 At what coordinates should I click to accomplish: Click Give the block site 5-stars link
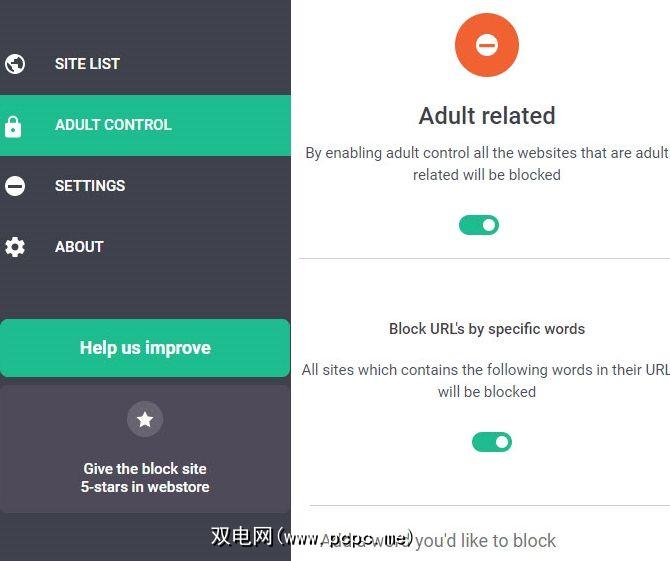pos(145,478)
